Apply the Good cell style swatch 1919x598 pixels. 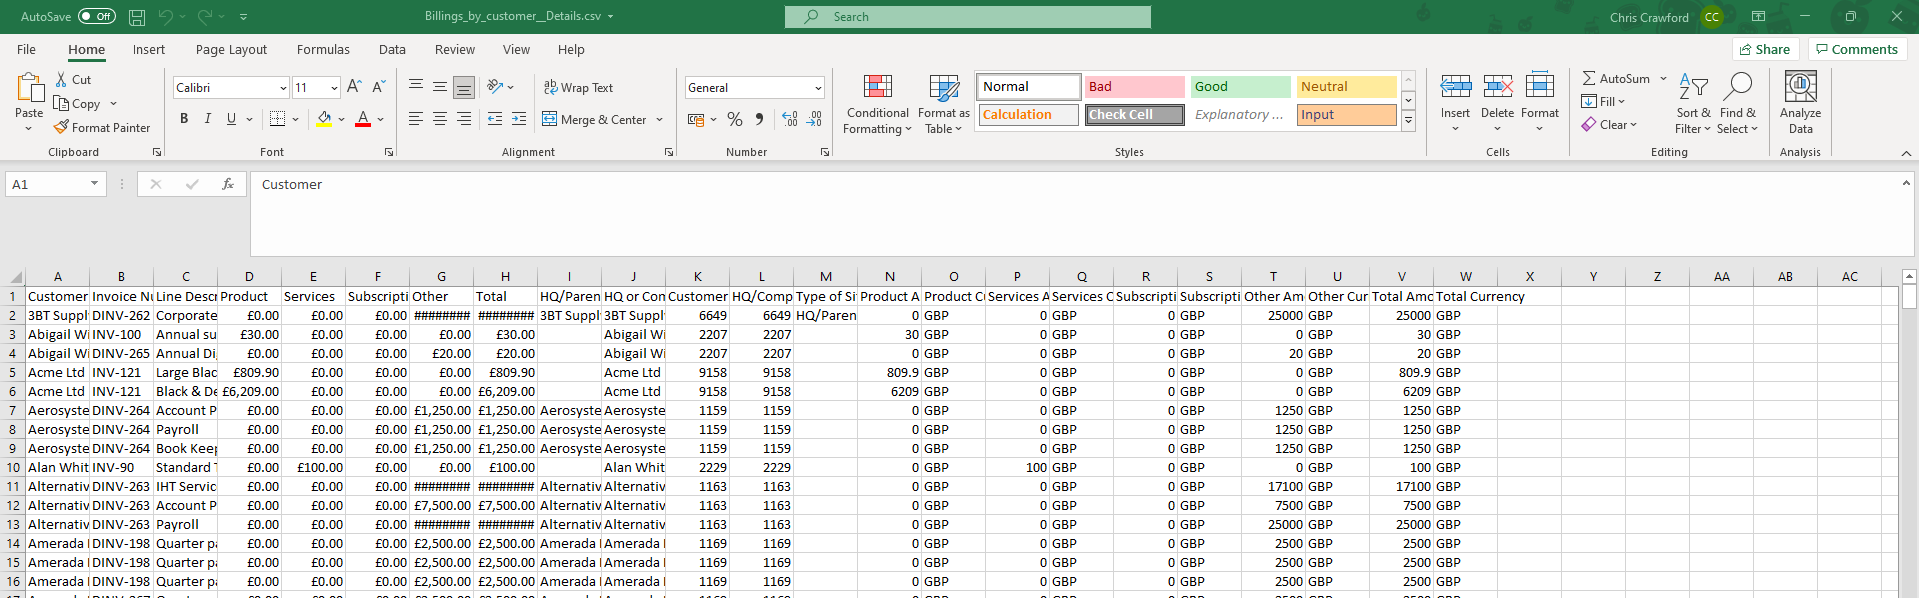click(x=1240, y=87)
